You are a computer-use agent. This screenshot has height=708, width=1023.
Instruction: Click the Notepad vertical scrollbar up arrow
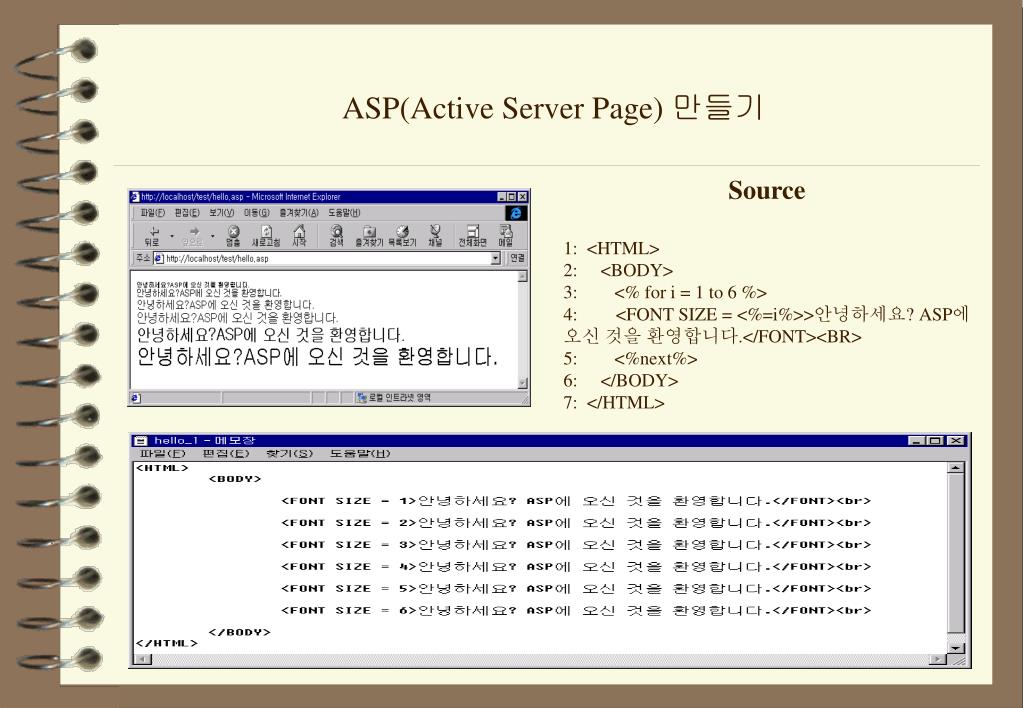click(956, 468)
